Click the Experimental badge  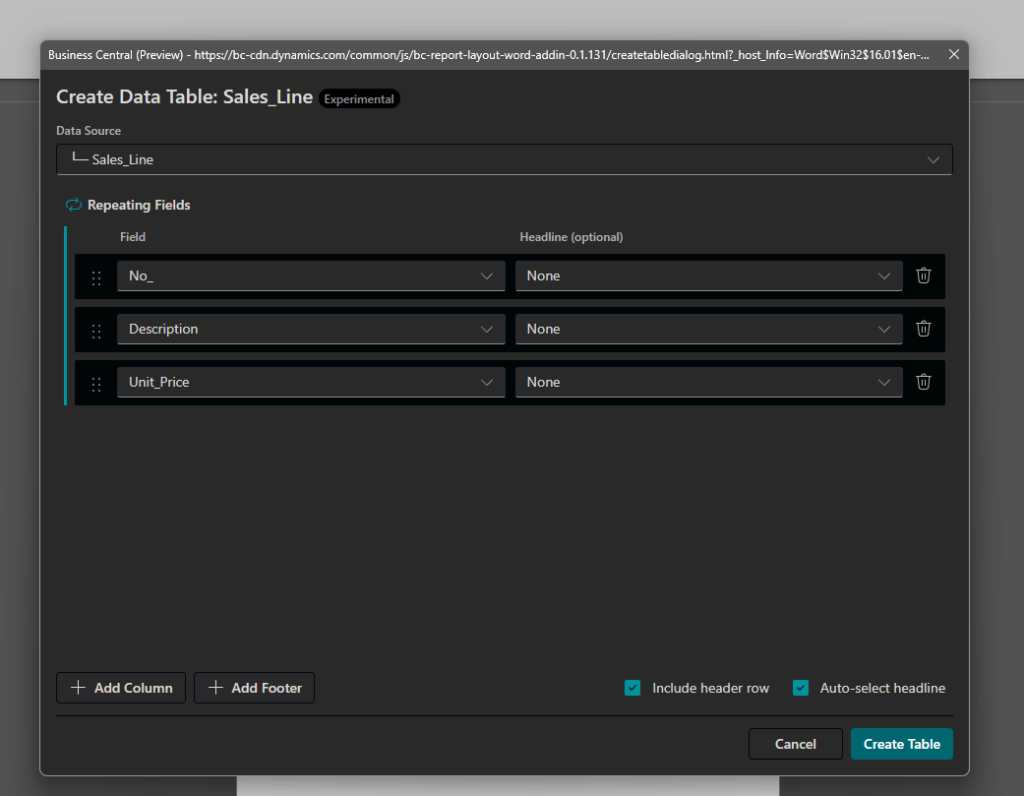point(359,99)
